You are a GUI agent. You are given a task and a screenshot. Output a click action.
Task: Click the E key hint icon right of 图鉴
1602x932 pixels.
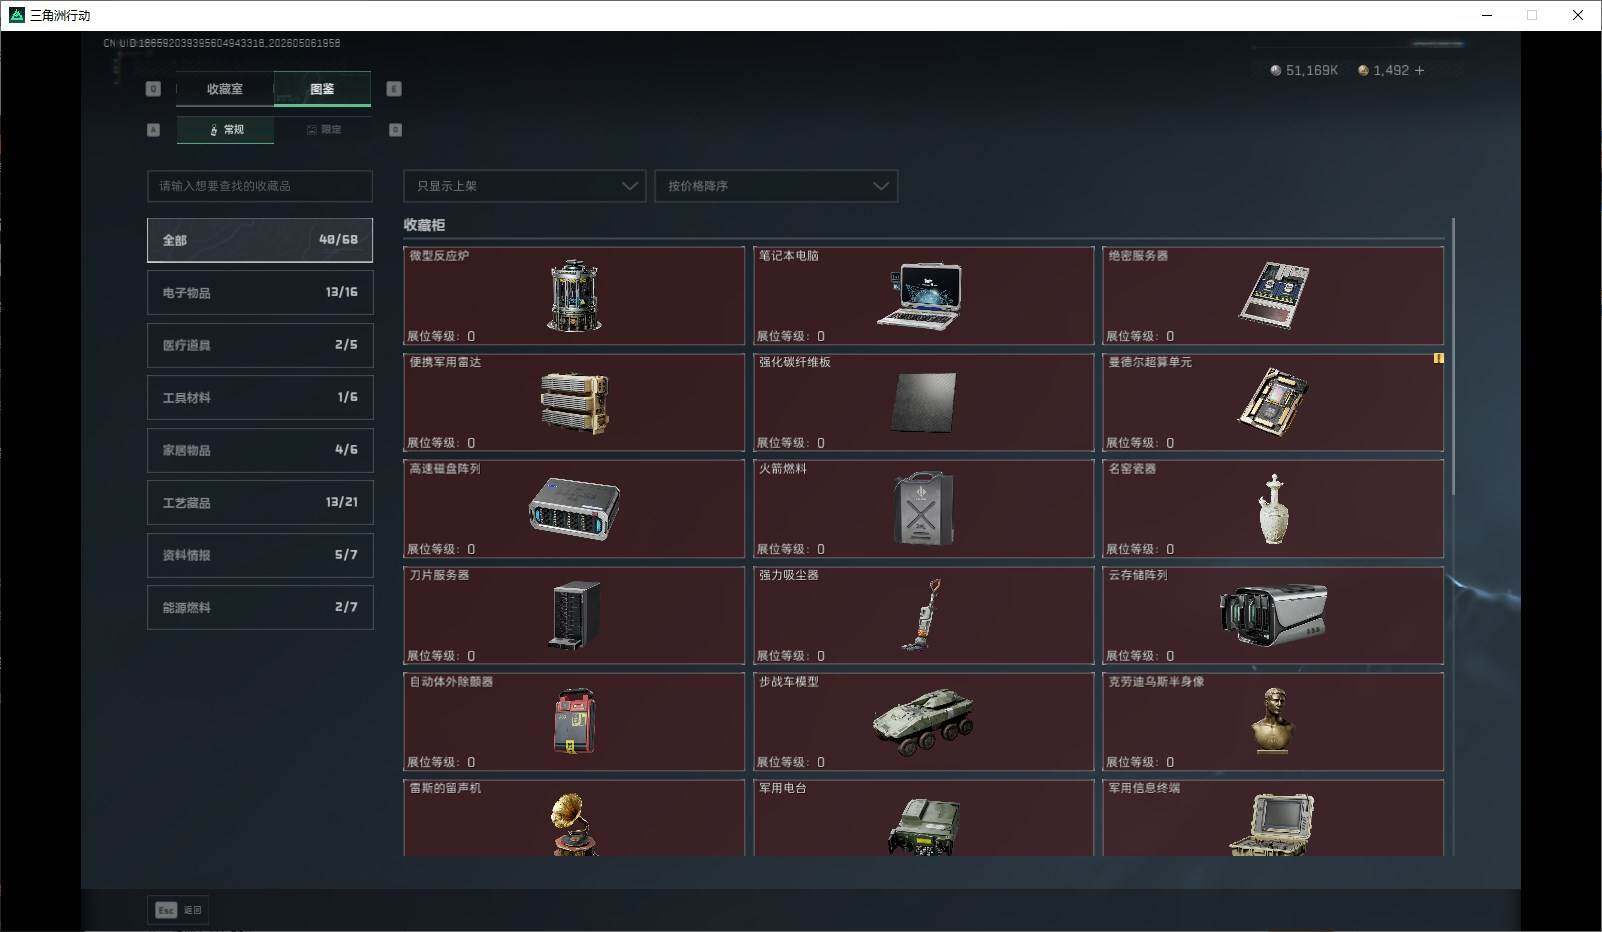pos(394,89)
